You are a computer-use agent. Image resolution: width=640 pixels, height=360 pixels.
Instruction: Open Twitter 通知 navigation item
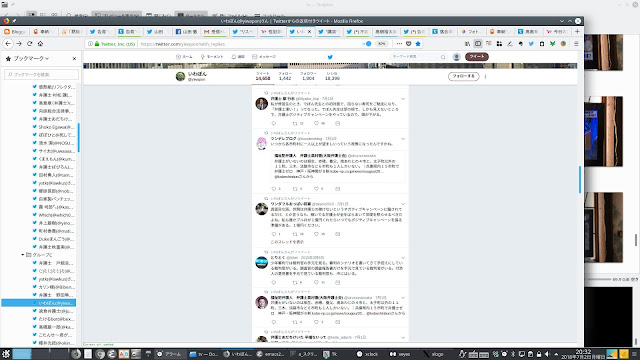point(238,57)
